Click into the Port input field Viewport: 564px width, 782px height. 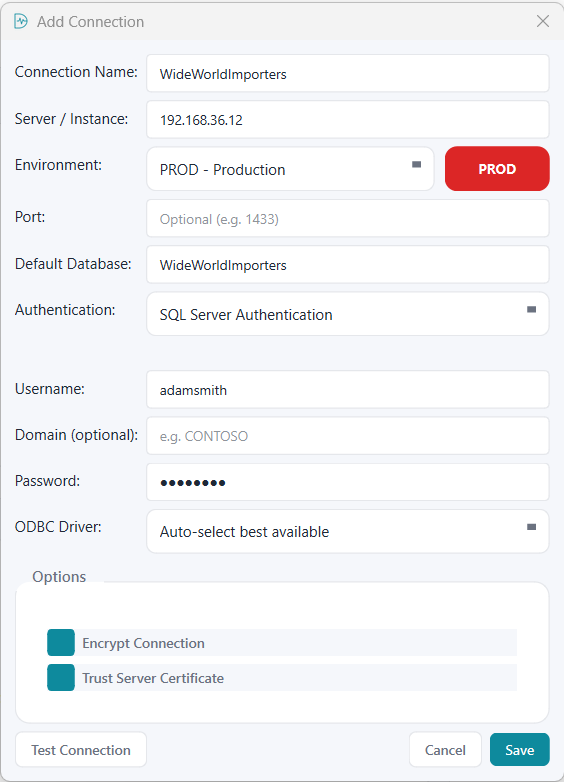[348, 218]
